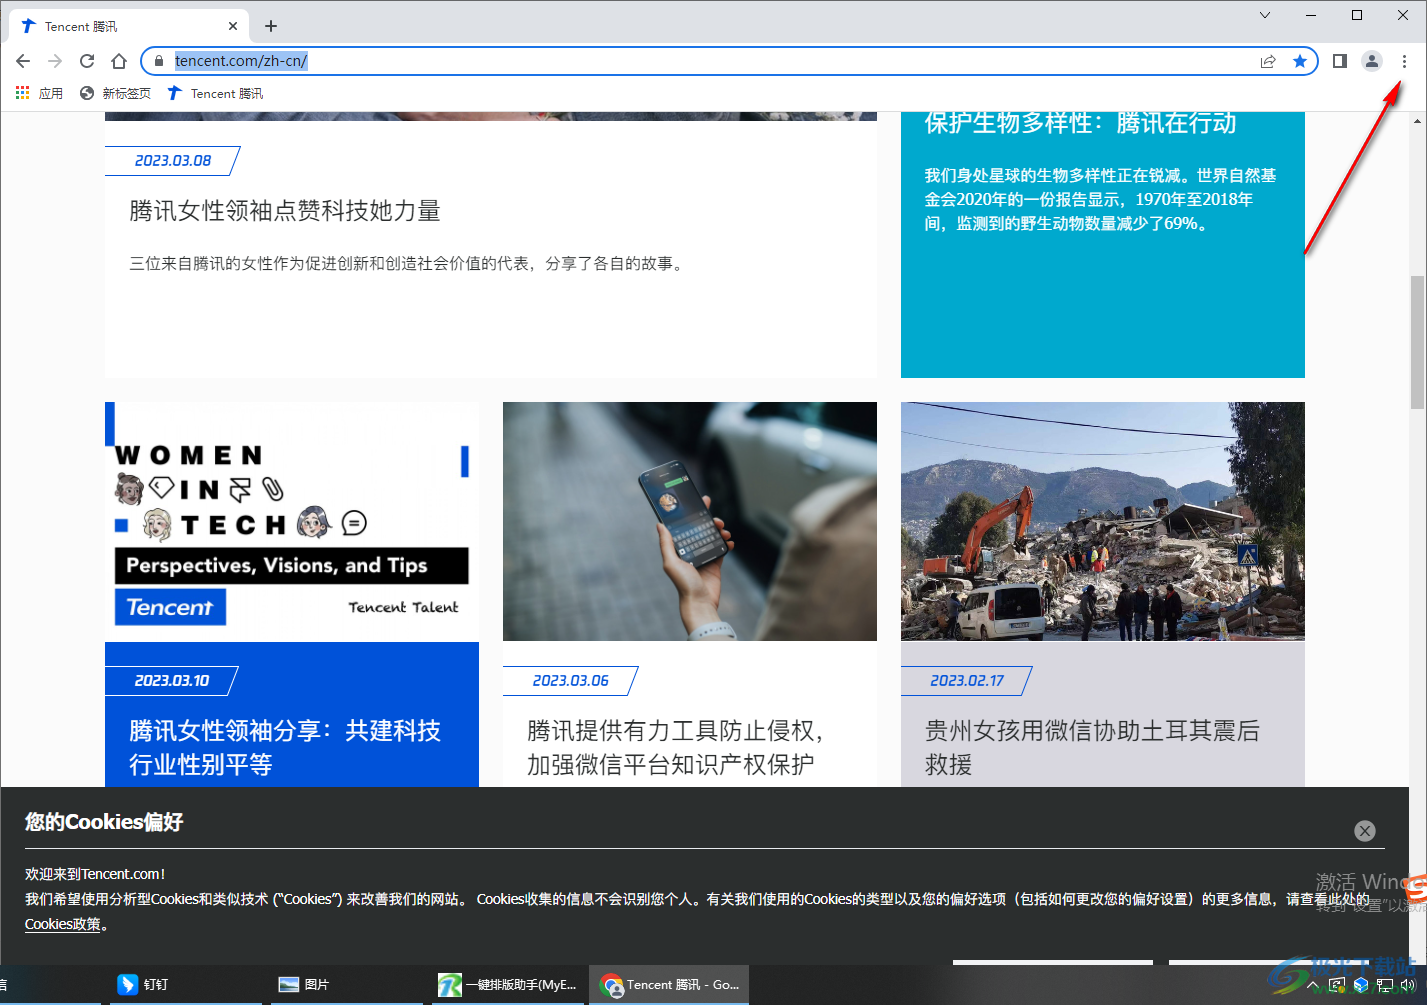Open the hand holding phone image
This screenshot has height=1005, width=1427.
coord(690,521)
